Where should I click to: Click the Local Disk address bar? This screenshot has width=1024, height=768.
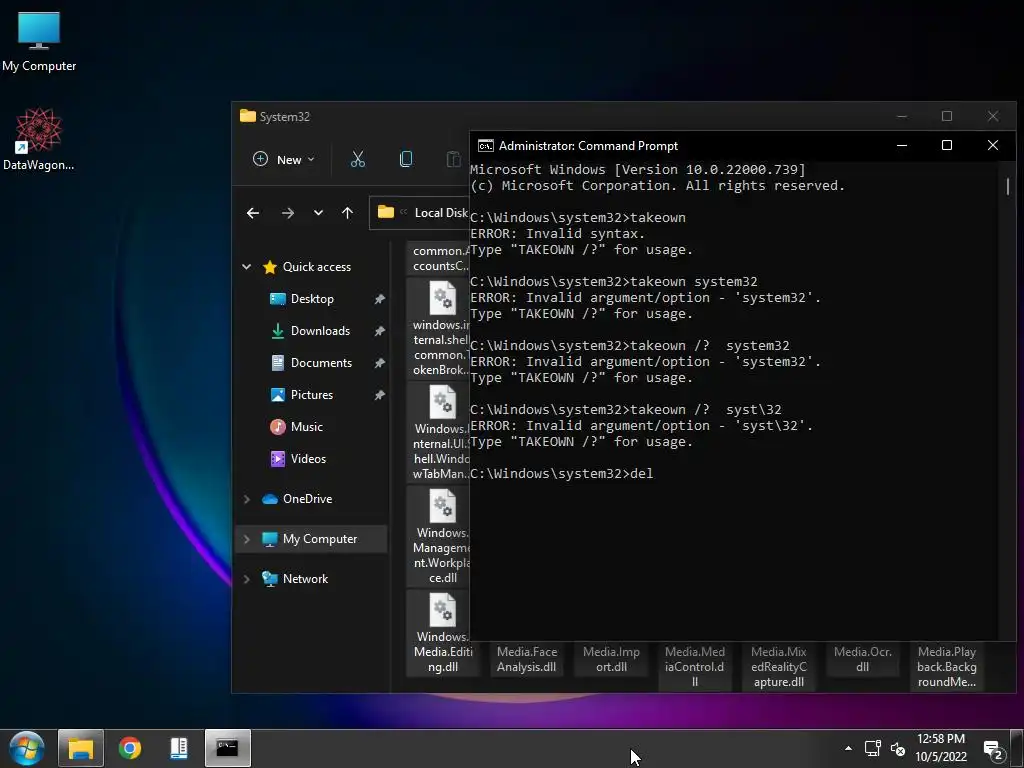pyautogui.click(x=419, y=213)
